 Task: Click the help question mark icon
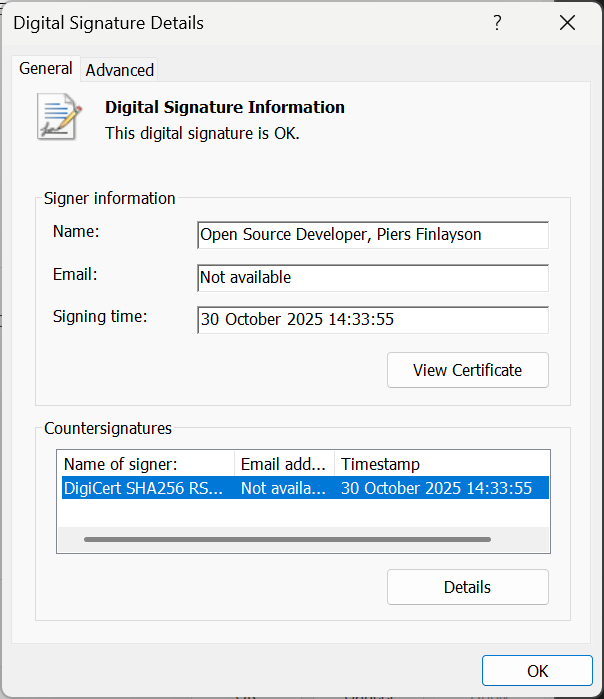[x=497, y=23]
